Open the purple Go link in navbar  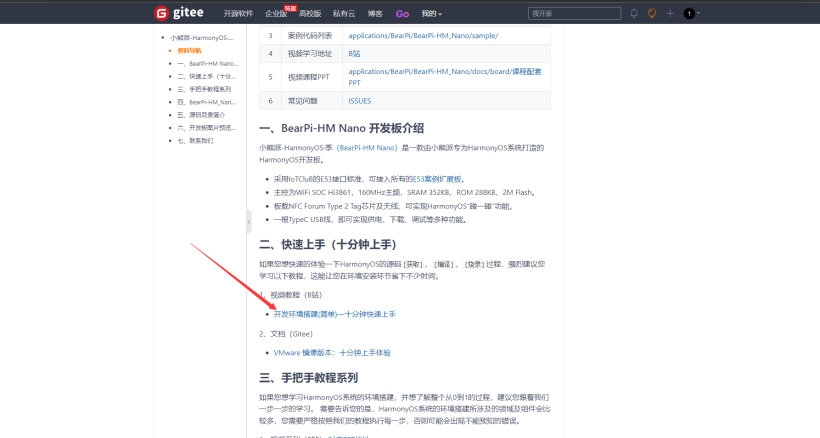tap(402, 14)
